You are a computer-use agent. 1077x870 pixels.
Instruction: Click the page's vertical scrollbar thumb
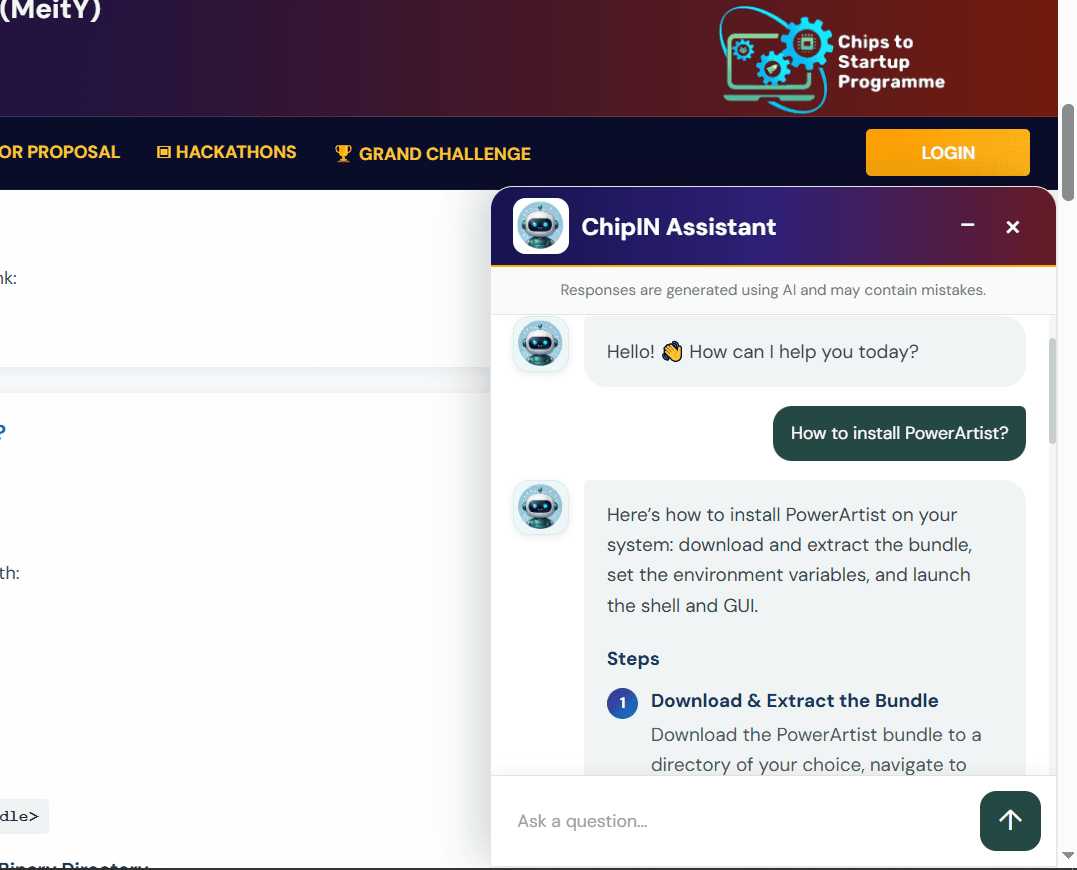(x=1067, y=152)
